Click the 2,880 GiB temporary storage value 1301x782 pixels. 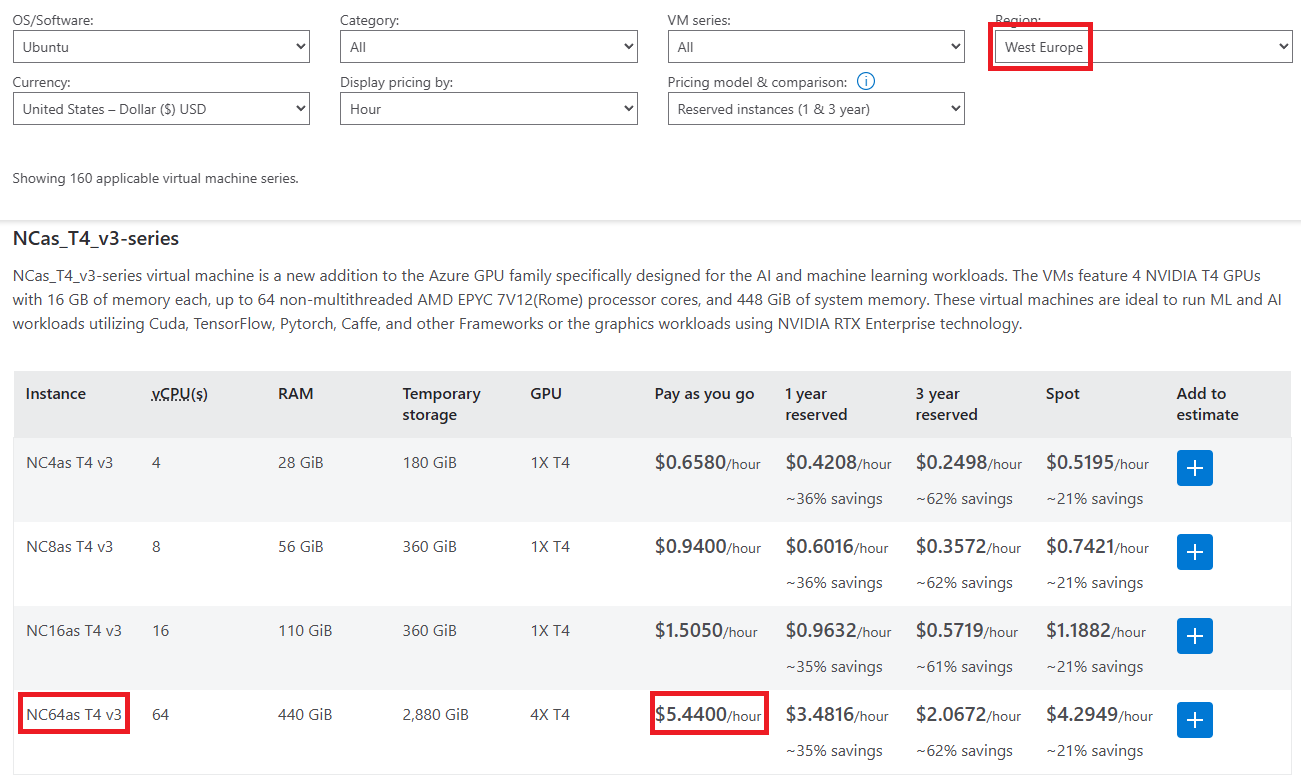click(436, 715)
